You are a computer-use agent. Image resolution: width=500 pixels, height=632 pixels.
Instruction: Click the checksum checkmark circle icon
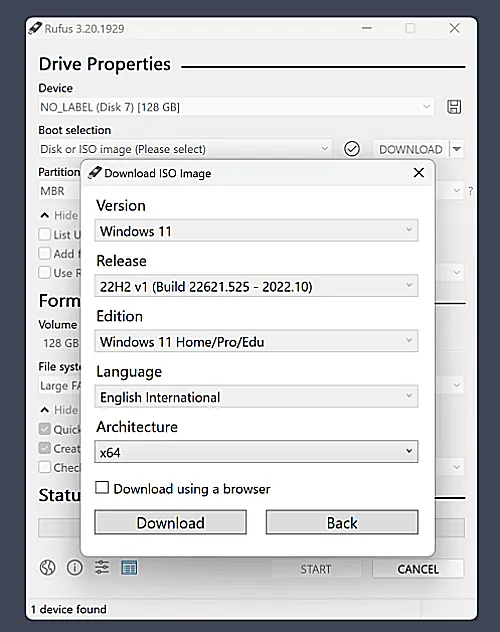(352, 149)
